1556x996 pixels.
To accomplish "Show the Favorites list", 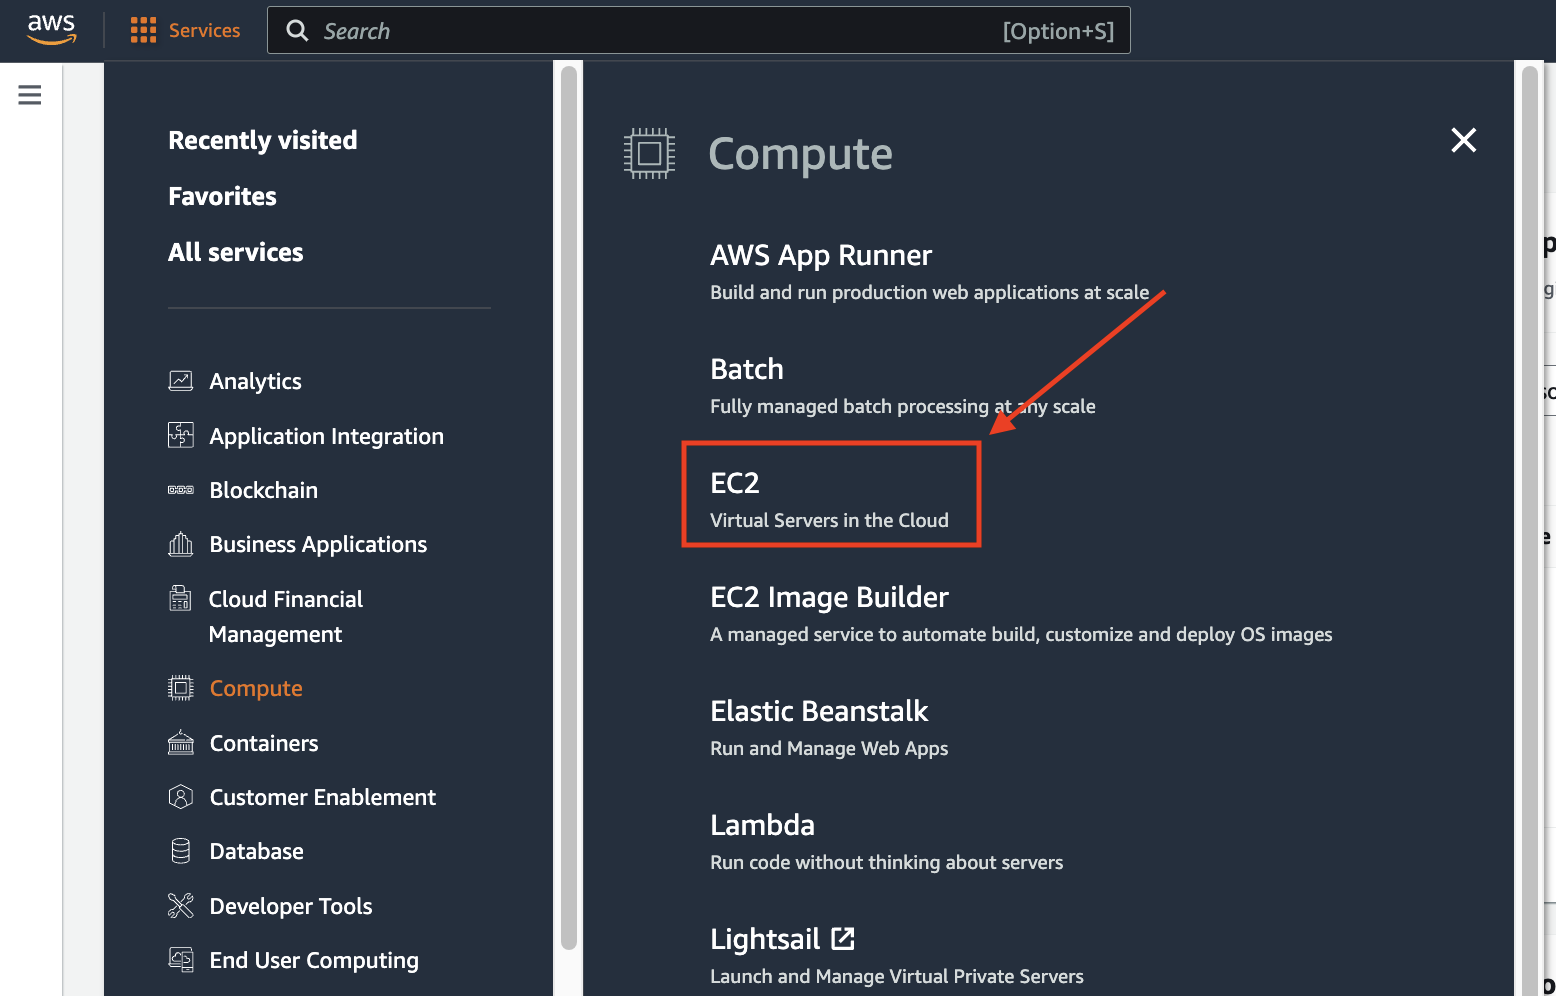I will [222, 196].
